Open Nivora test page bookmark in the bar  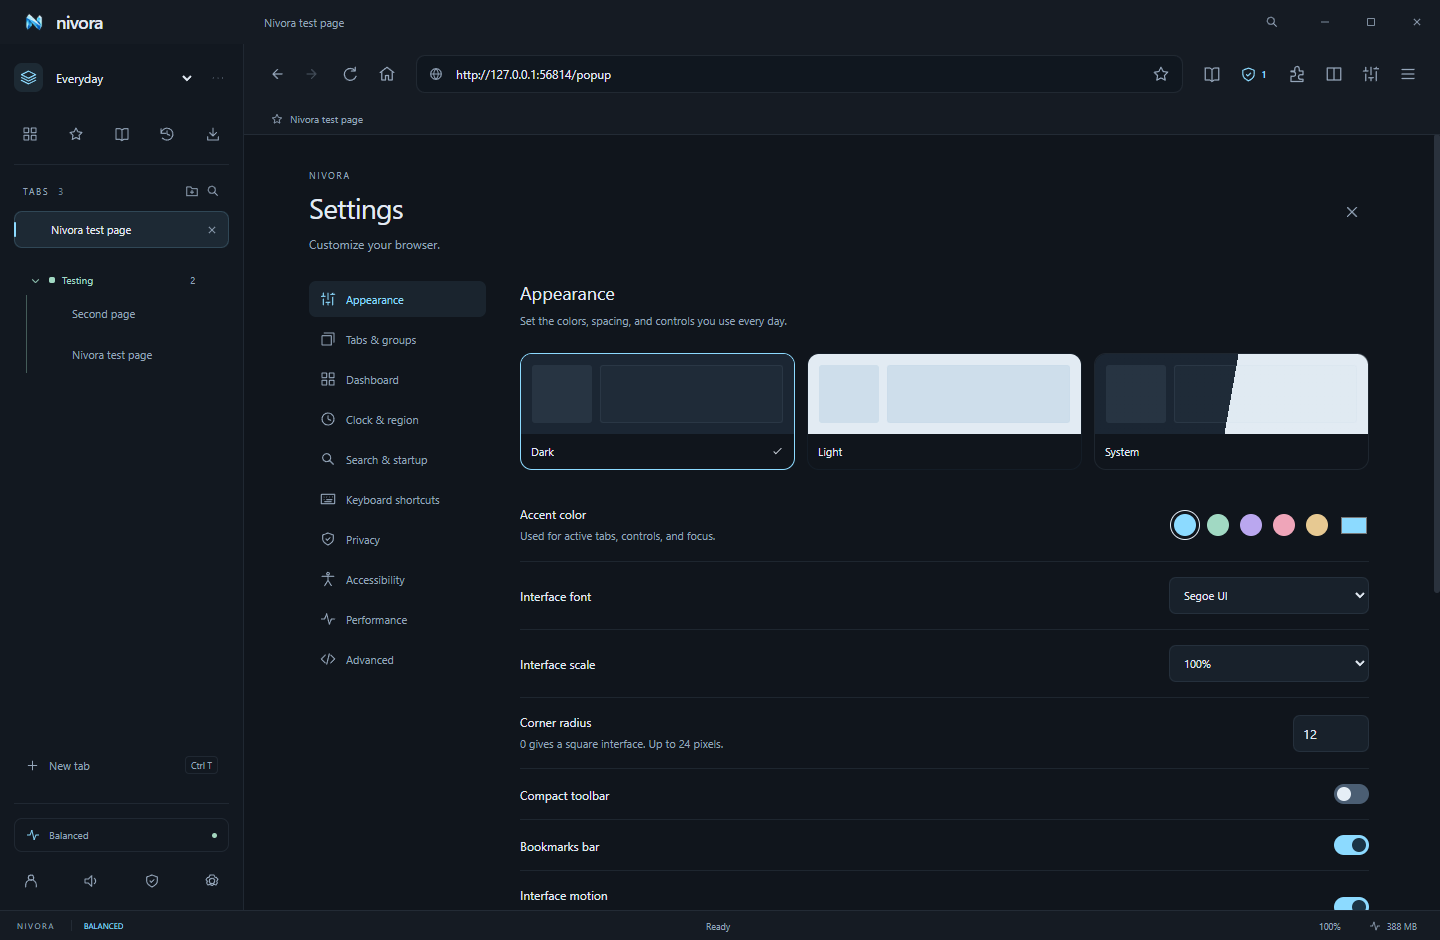317,119
